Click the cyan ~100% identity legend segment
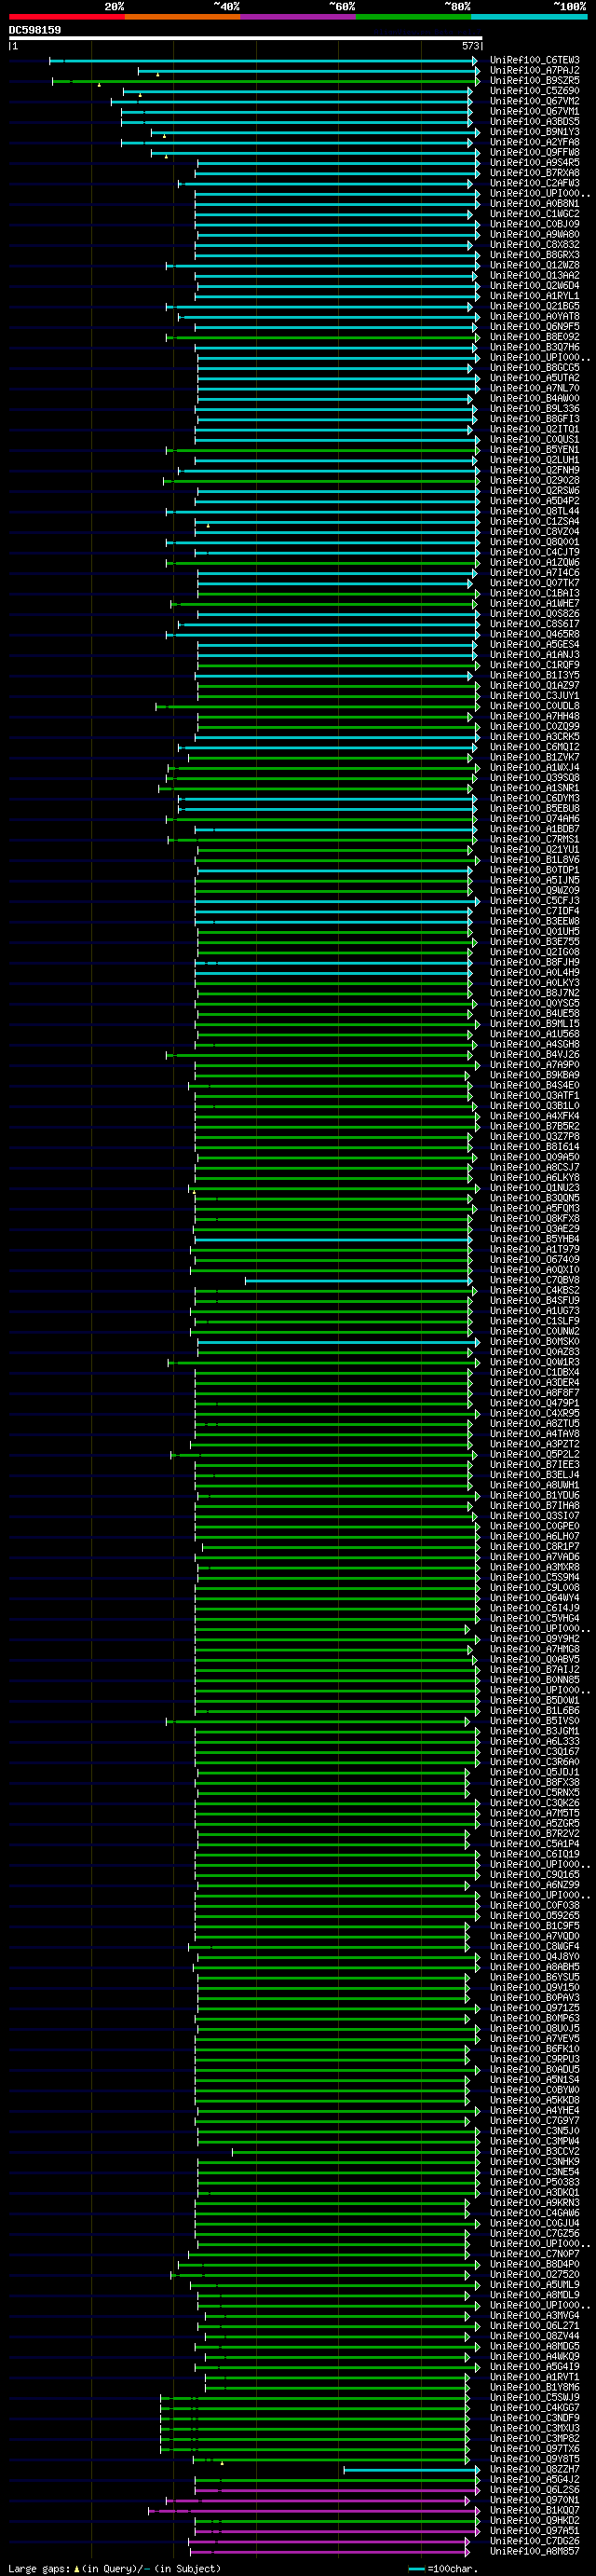The image size is (596, 2576). coord(529,17)
